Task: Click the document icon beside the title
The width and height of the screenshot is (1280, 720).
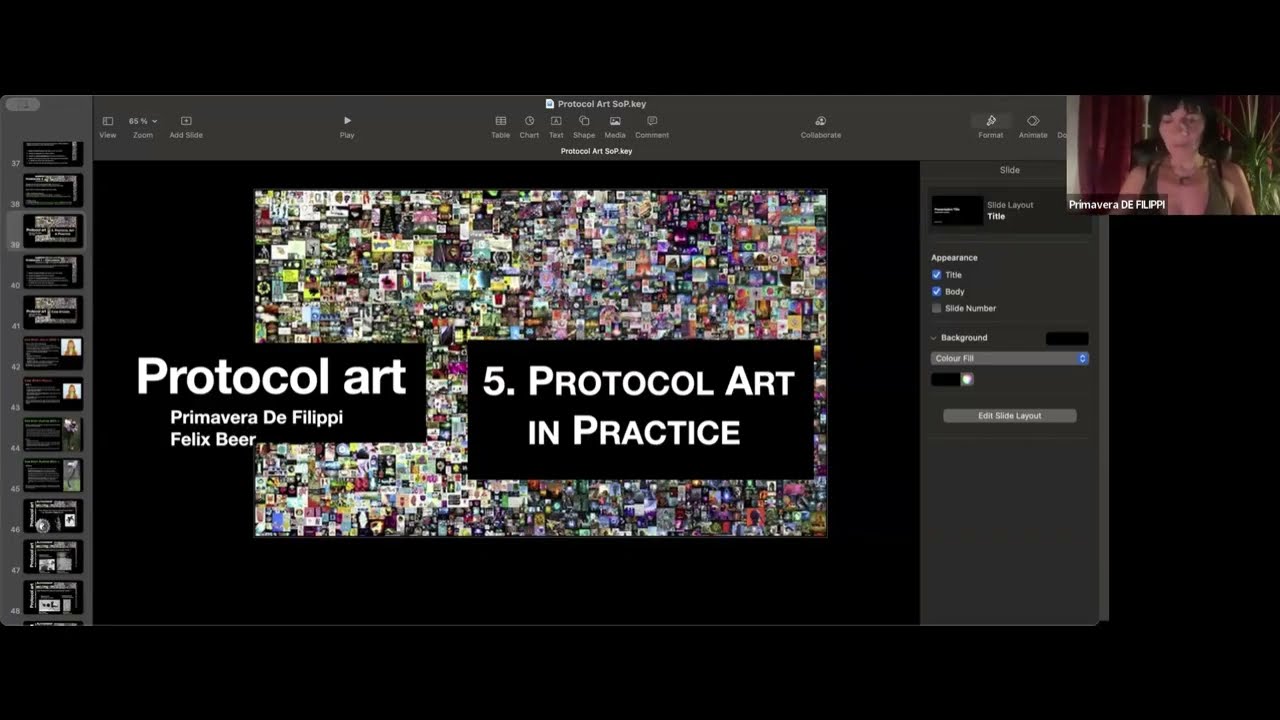Action: (x=550, y=104)
